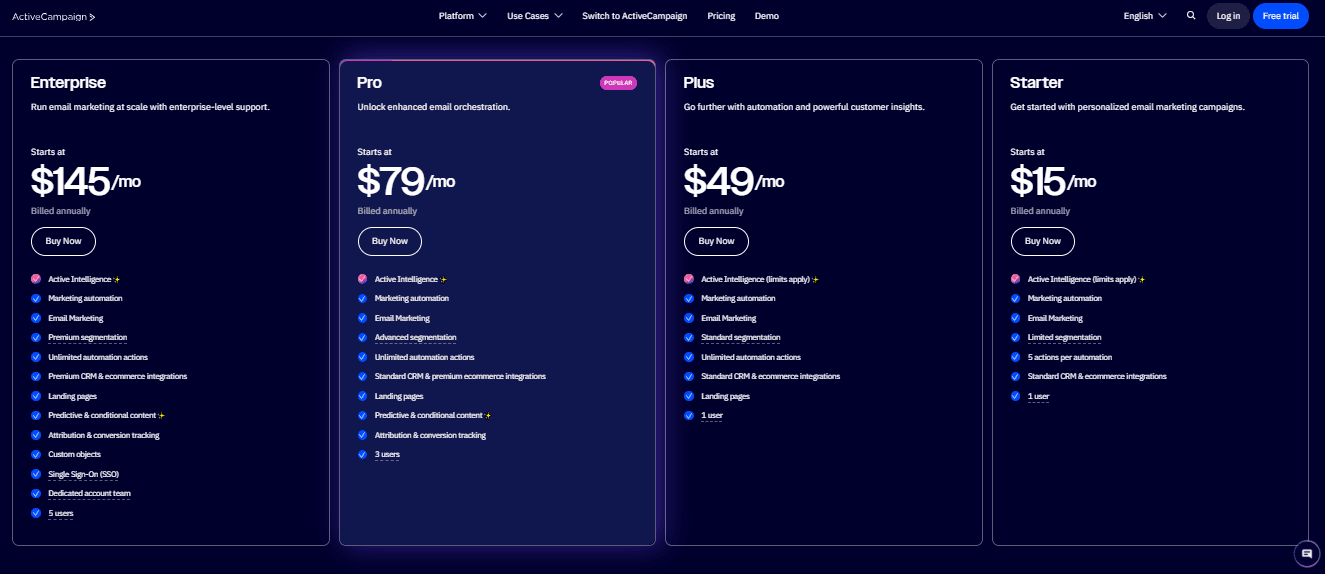1325x574 pixels.
Task: Open the Demo nav item
Action: pos(767,16)
